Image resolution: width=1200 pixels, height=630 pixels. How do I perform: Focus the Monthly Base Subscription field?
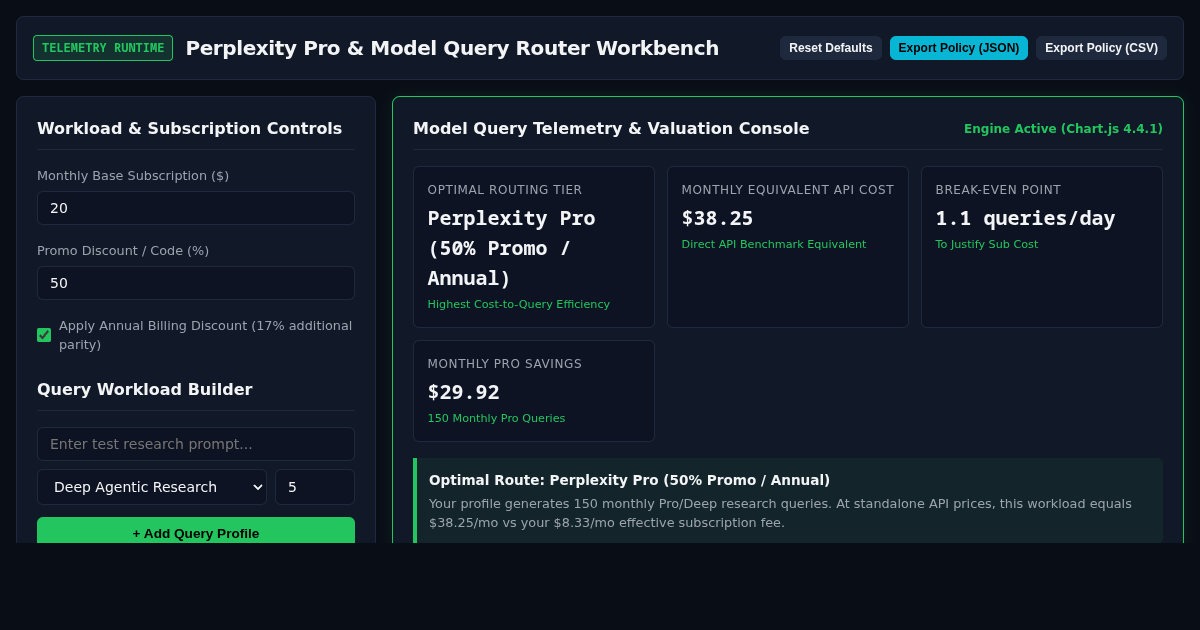(196, 208)
